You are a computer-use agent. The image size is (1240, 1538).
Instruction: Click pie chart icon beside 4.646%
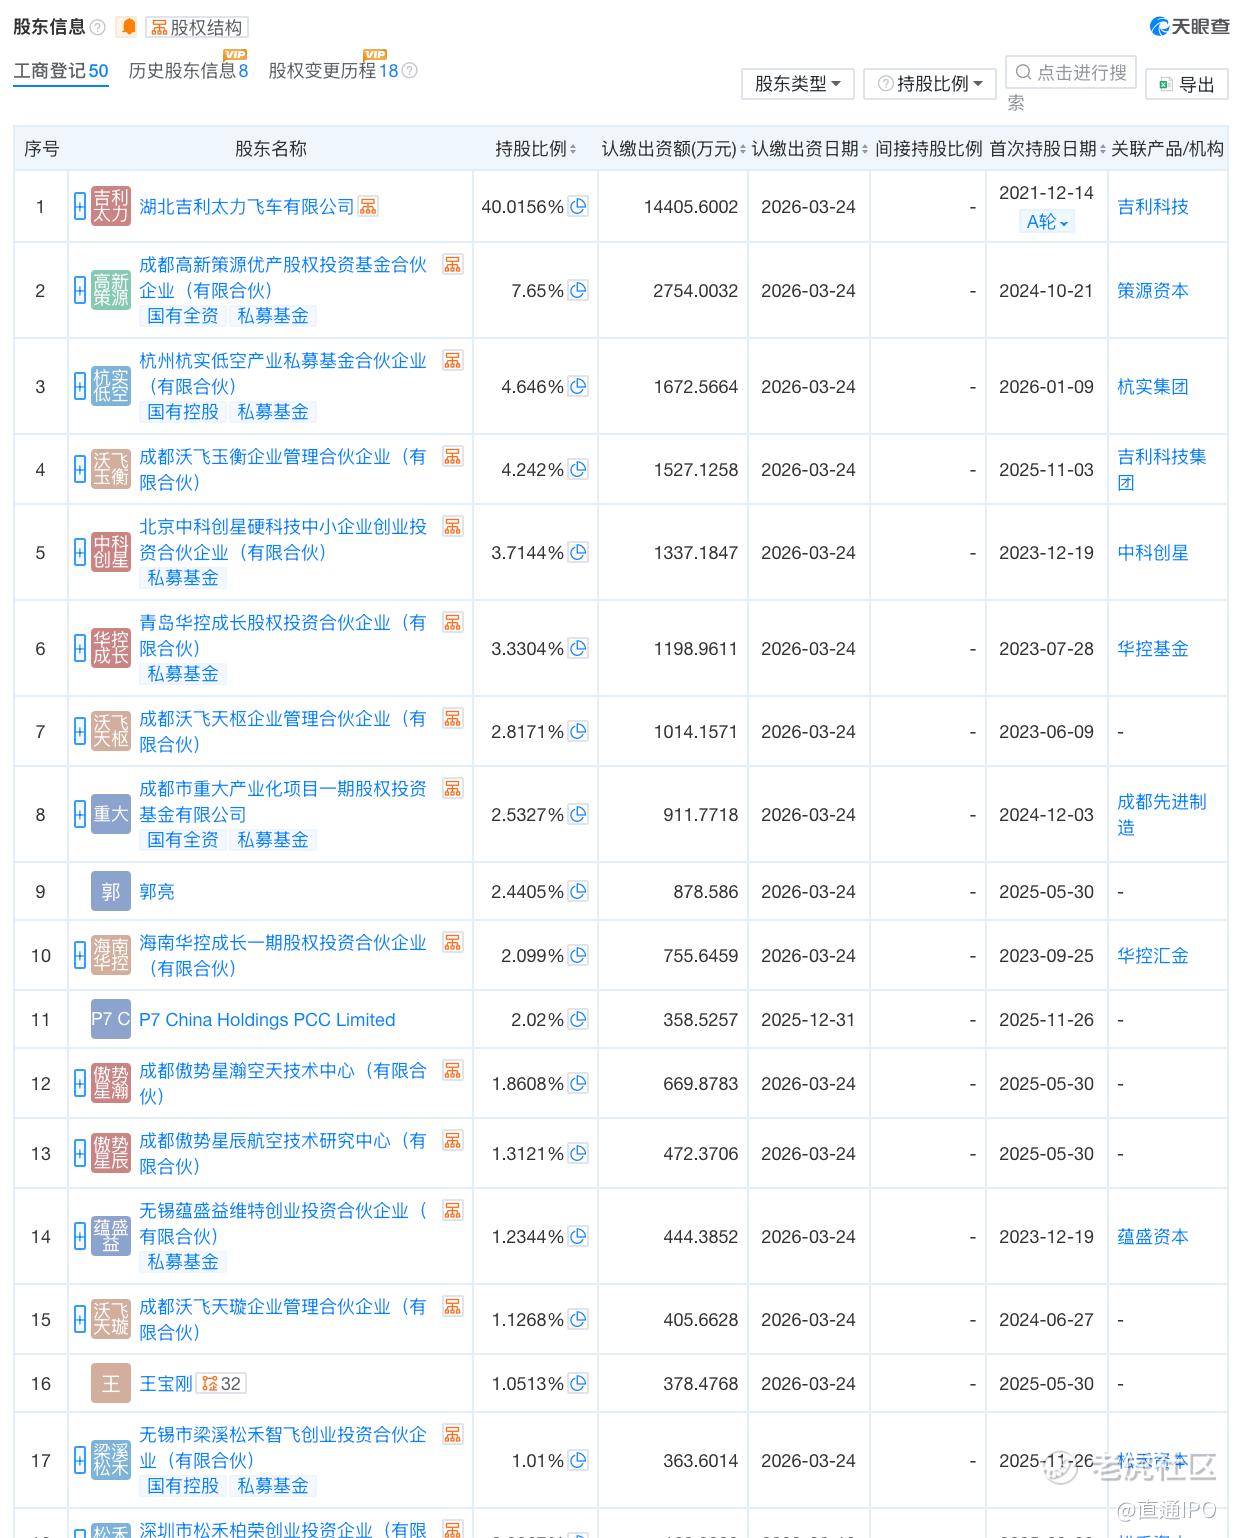578,387
